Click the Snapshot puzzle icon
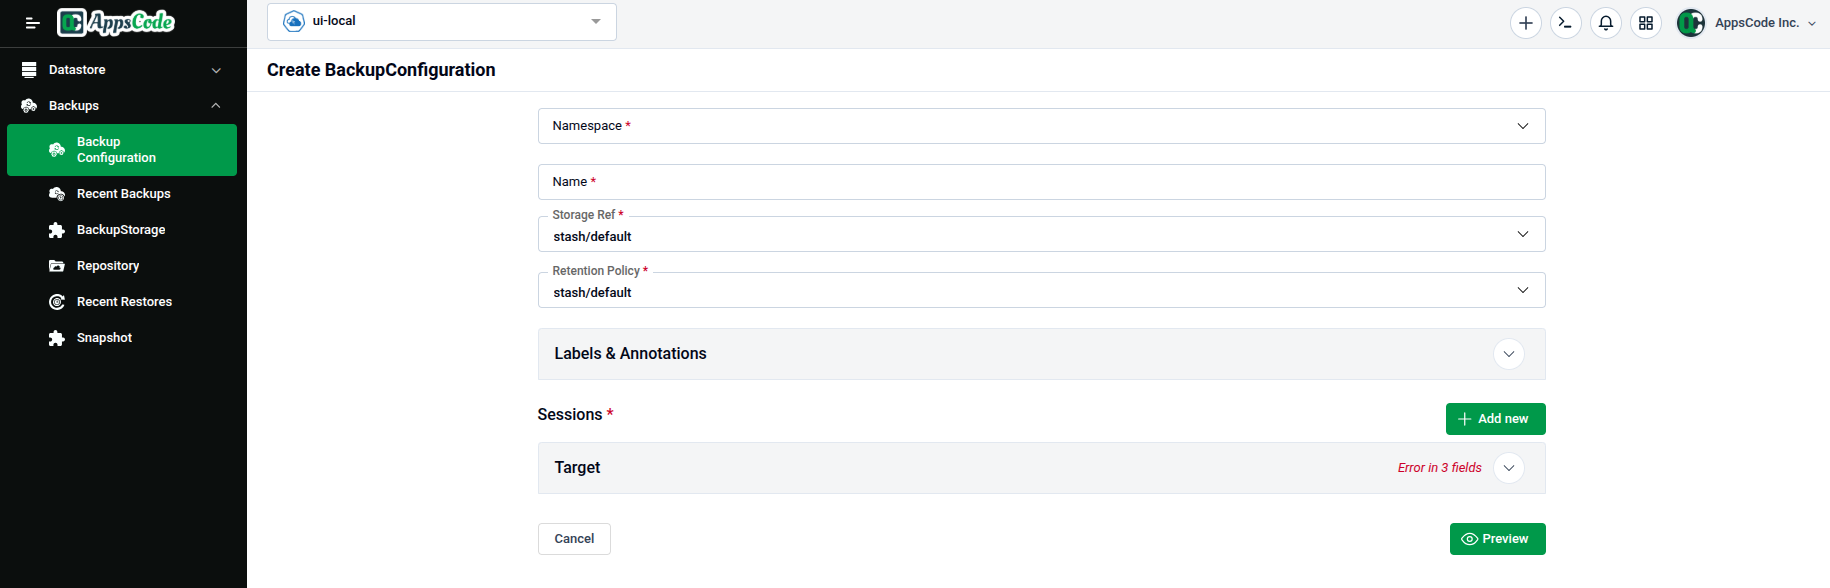 pos(57,338)
